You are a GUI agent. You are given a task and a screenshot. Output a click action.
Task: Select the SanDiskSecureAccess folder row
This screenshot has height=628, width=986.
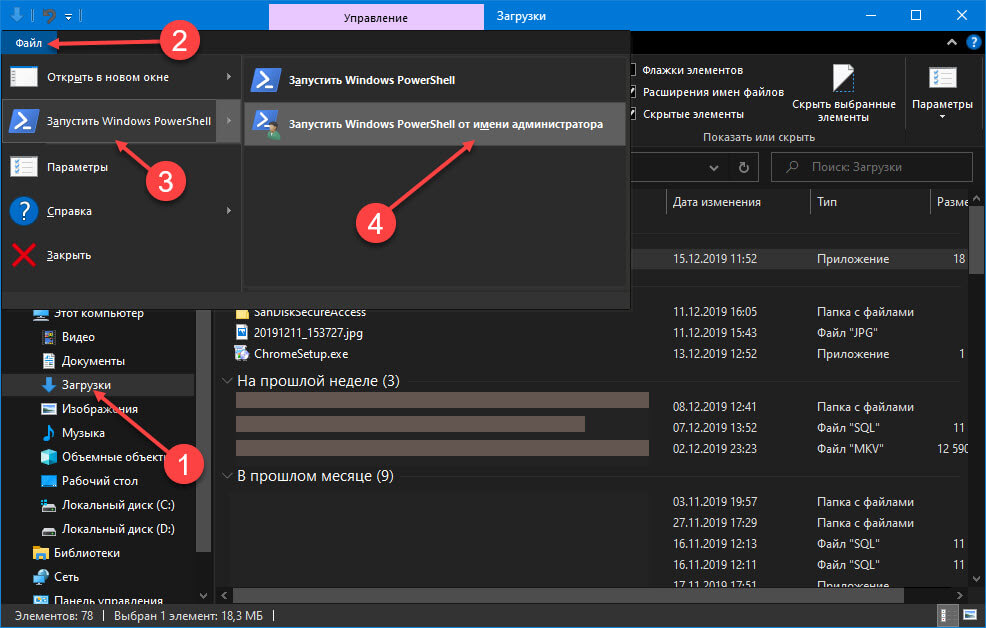(601, 312)
